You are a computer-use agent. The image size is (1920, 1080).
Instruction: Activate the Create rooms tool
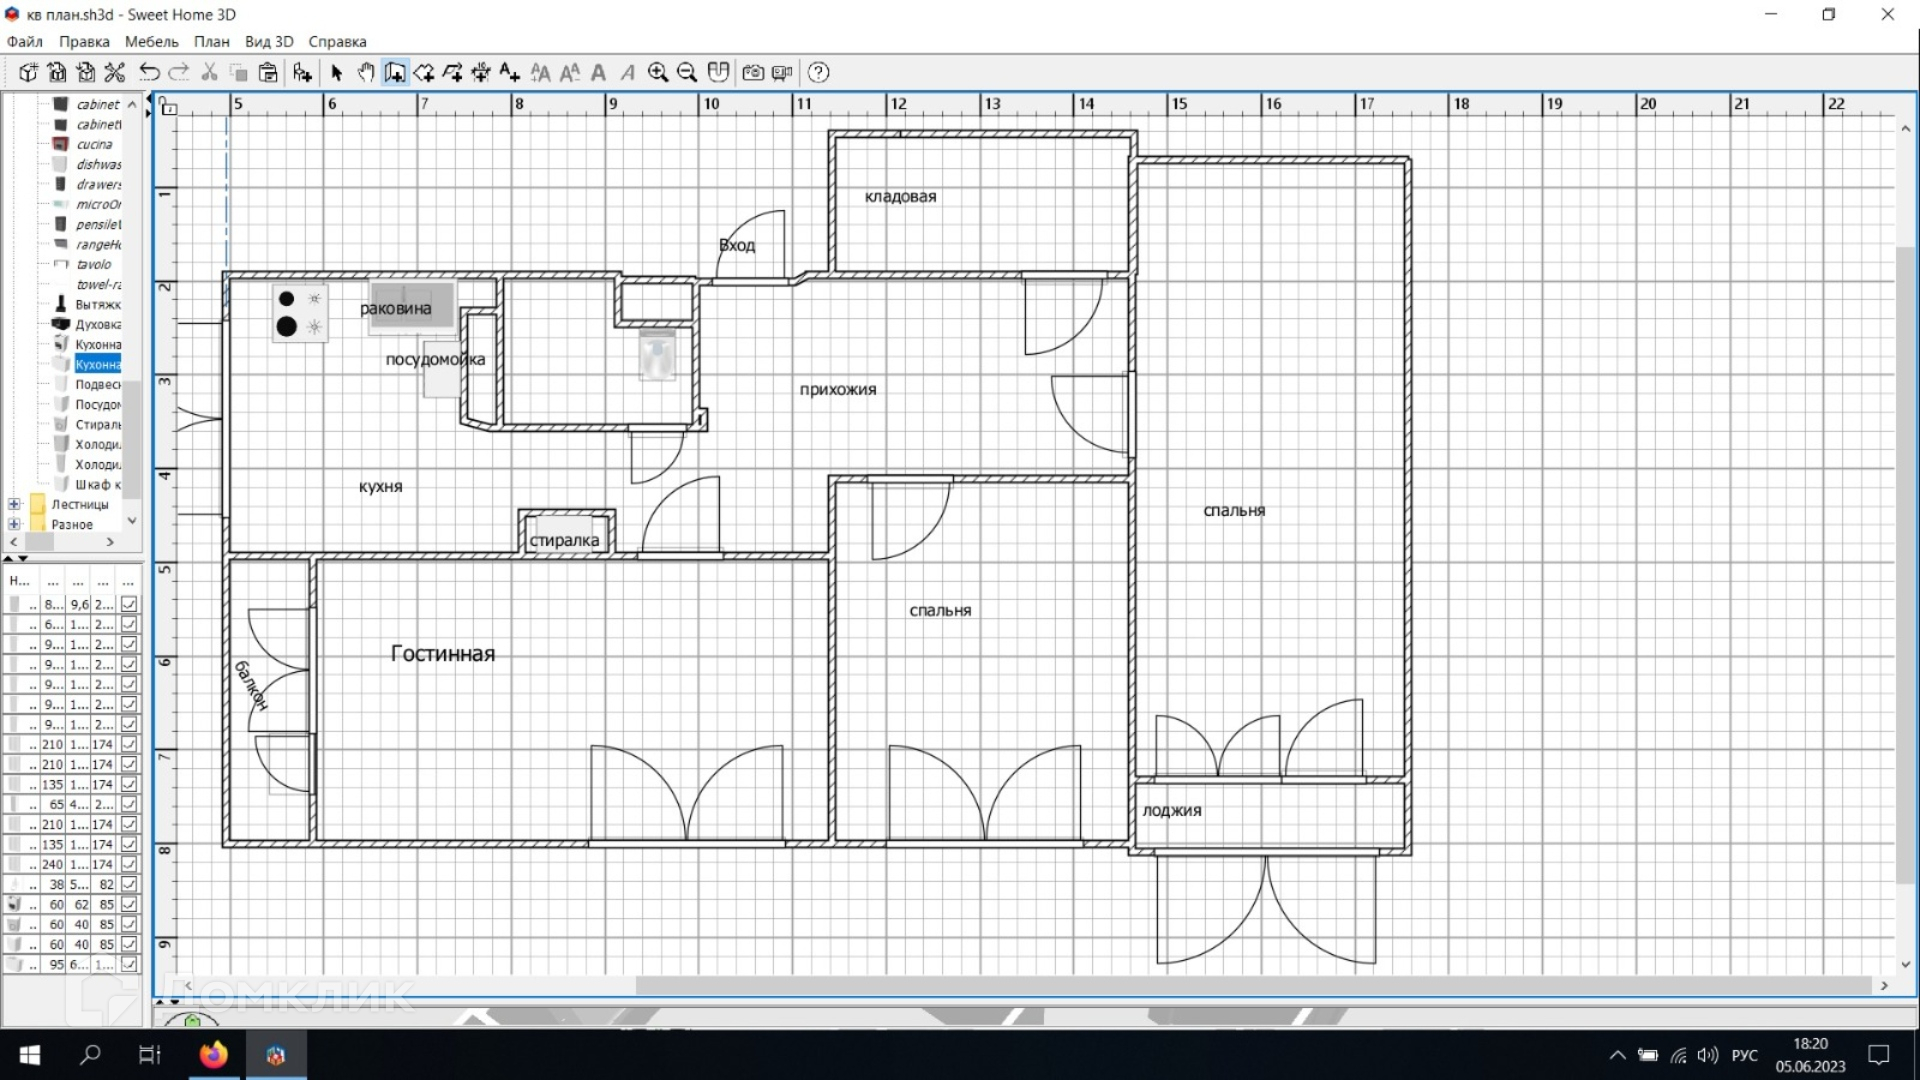[x=424, y=72]
